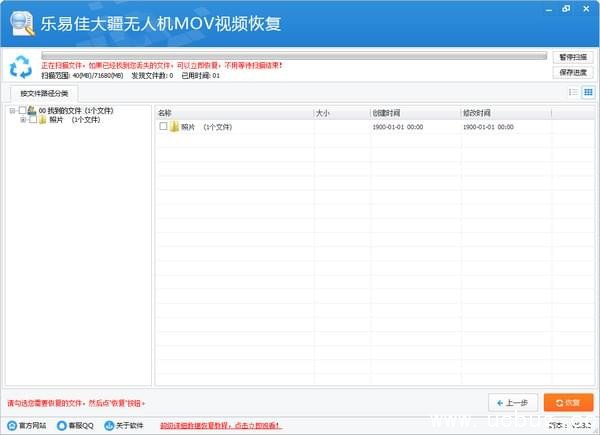600x435 pixels.
Task: Click the orange 恢复 button
Action: point(568,402)
